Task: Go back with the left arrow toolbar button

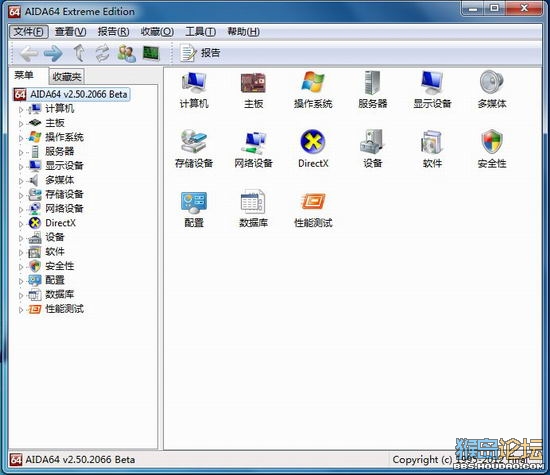Action: coord(29,53)
